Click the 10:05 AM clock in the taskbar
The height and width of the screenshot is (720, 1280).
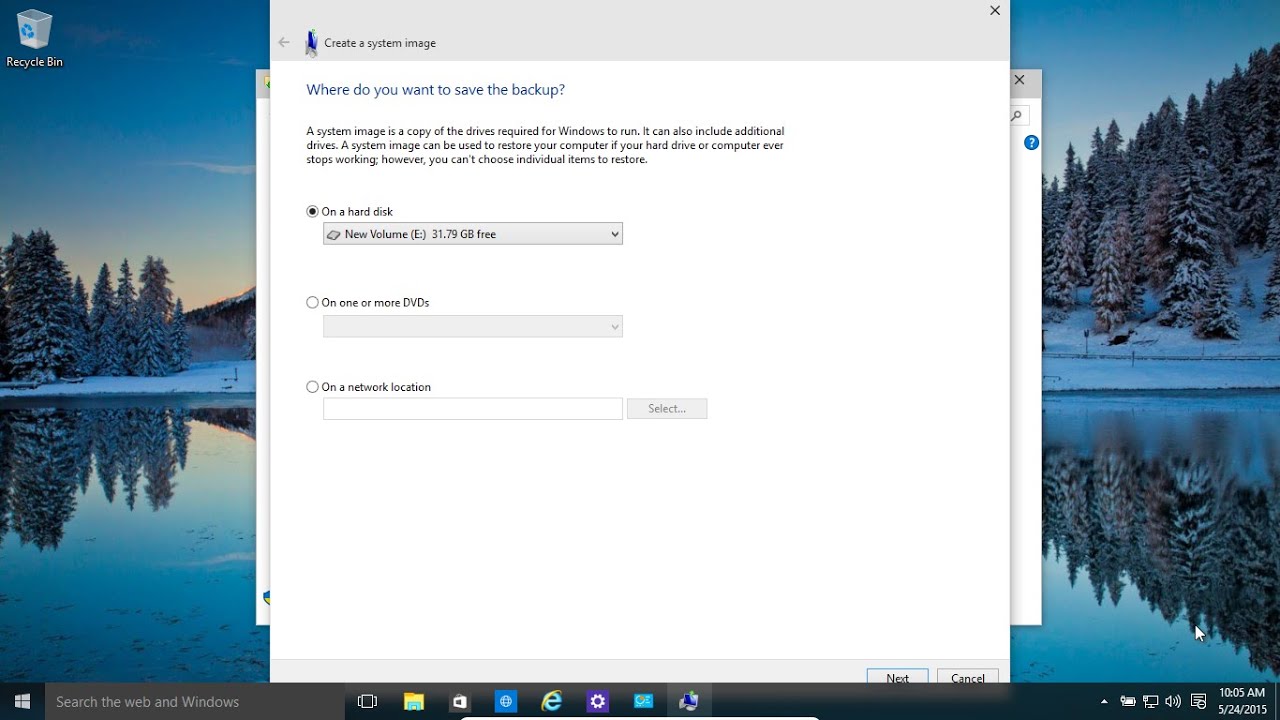pos(1242,692)
